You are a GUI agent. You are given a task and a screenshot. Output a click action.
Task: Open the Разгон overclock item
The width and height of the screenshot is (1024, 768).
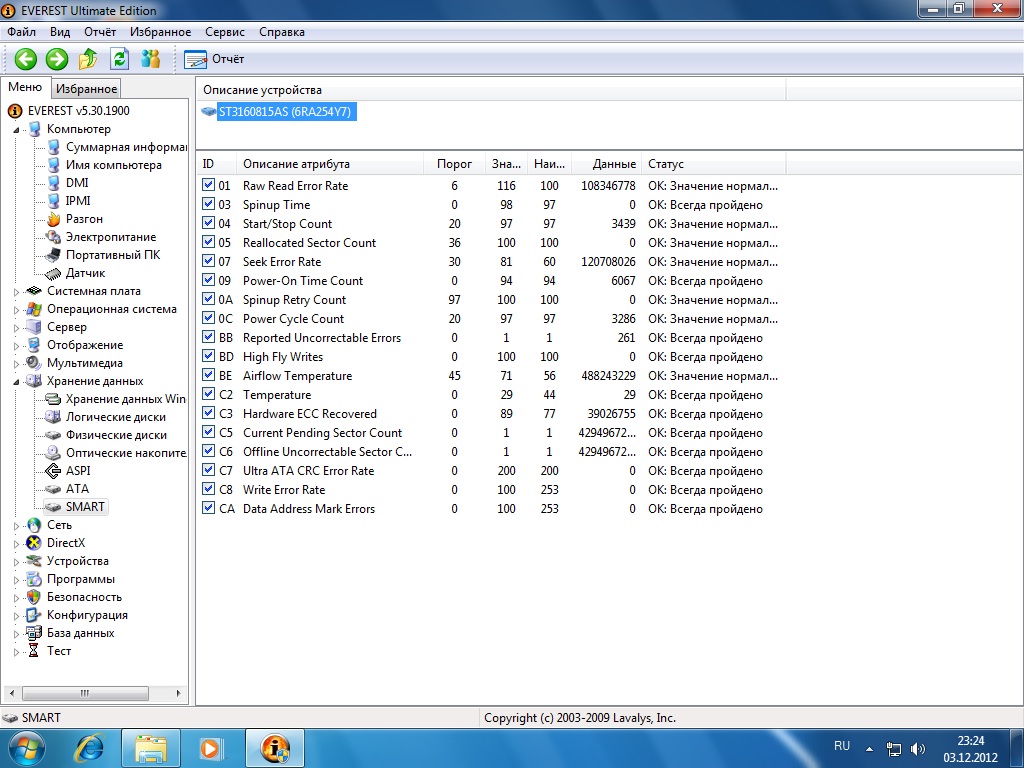[x=84, y=219]
